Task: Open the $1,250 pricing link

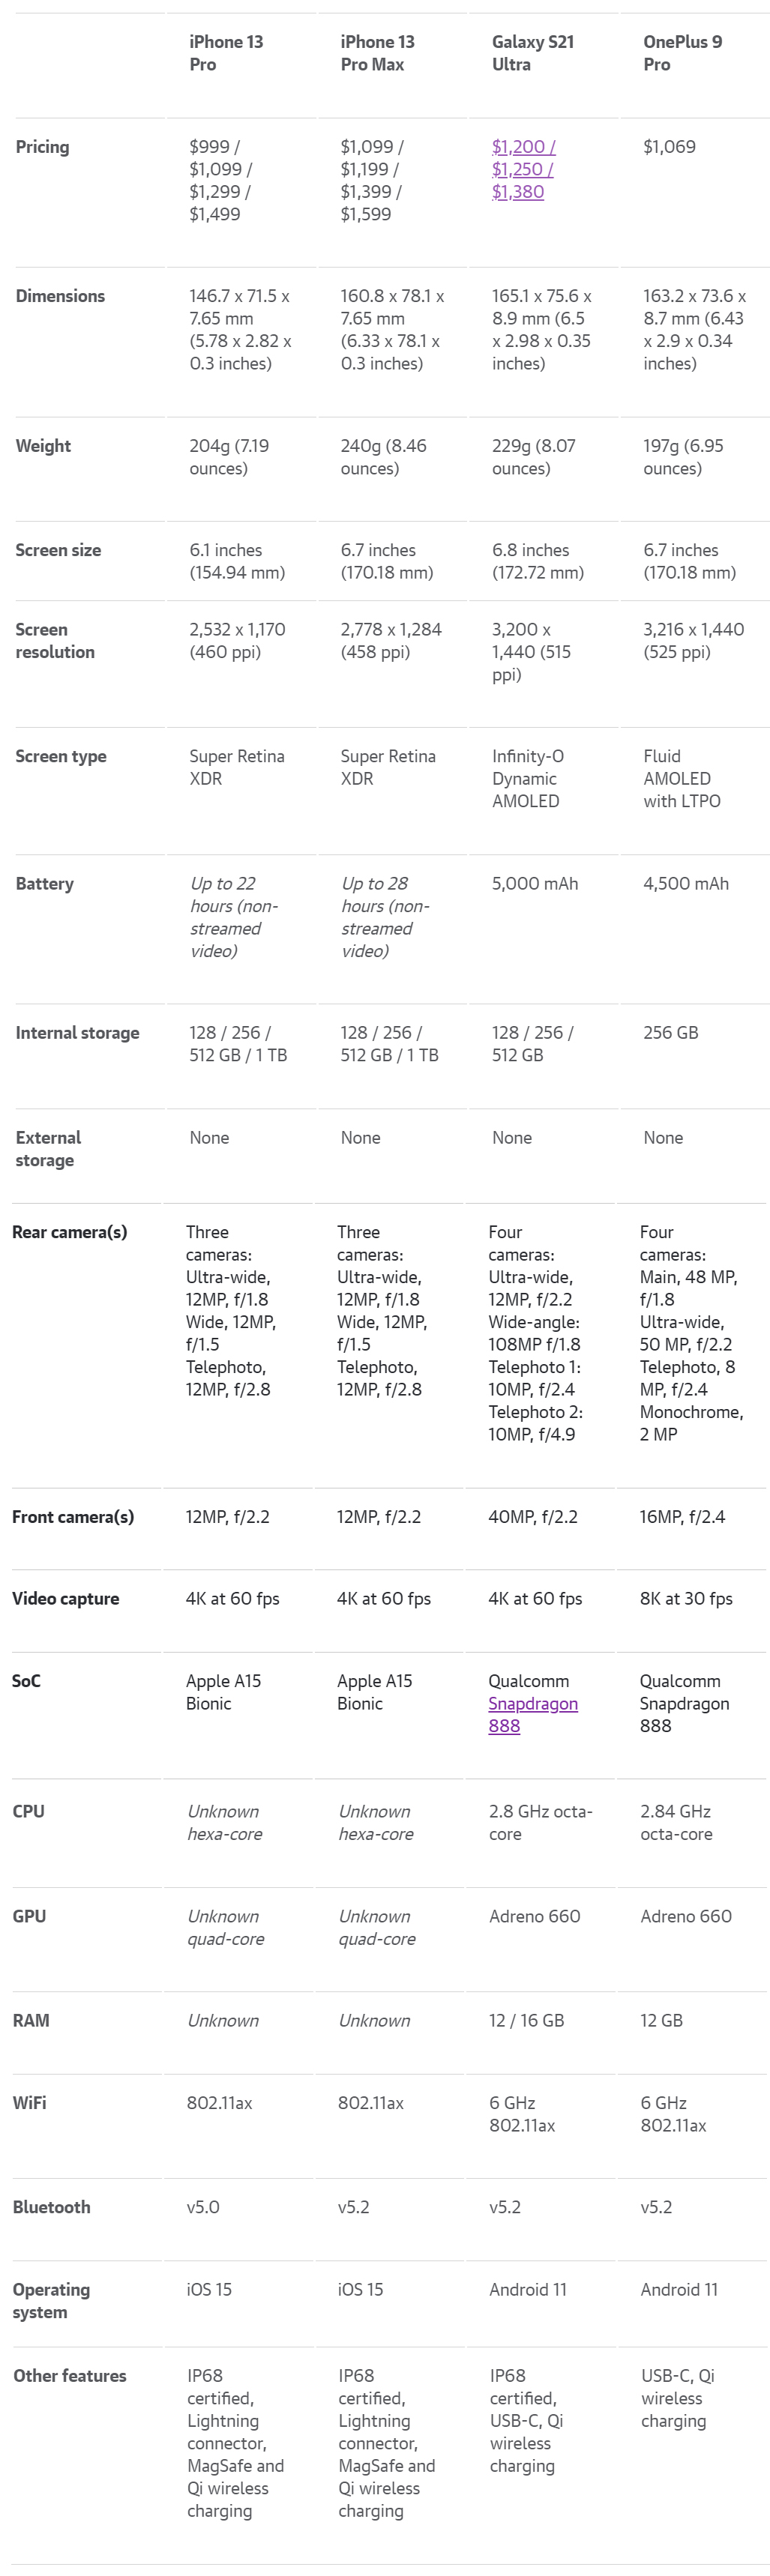Action: (520, 170)
